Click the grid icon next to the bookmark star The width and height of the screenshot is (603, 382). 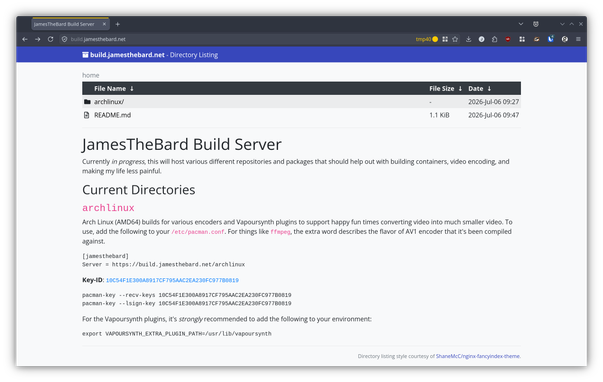[445, 39]
